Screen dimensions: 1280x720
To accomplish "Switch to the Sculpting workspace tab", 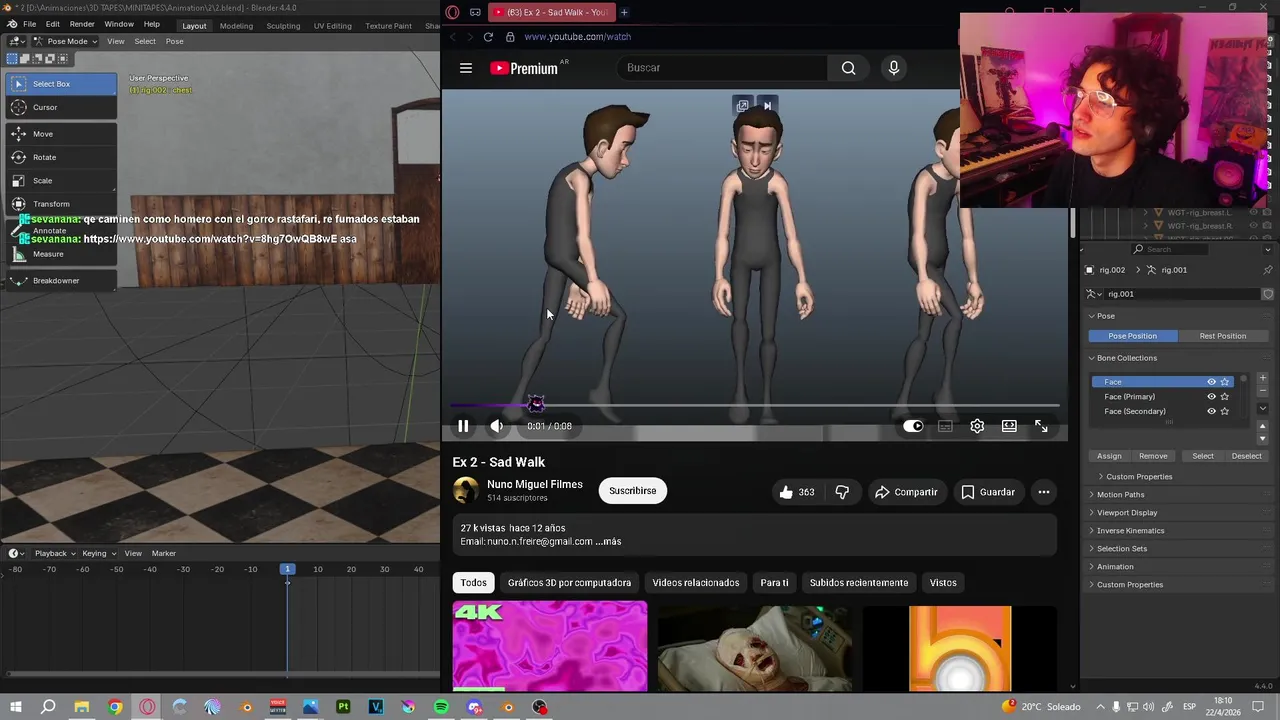I will 283,25.
